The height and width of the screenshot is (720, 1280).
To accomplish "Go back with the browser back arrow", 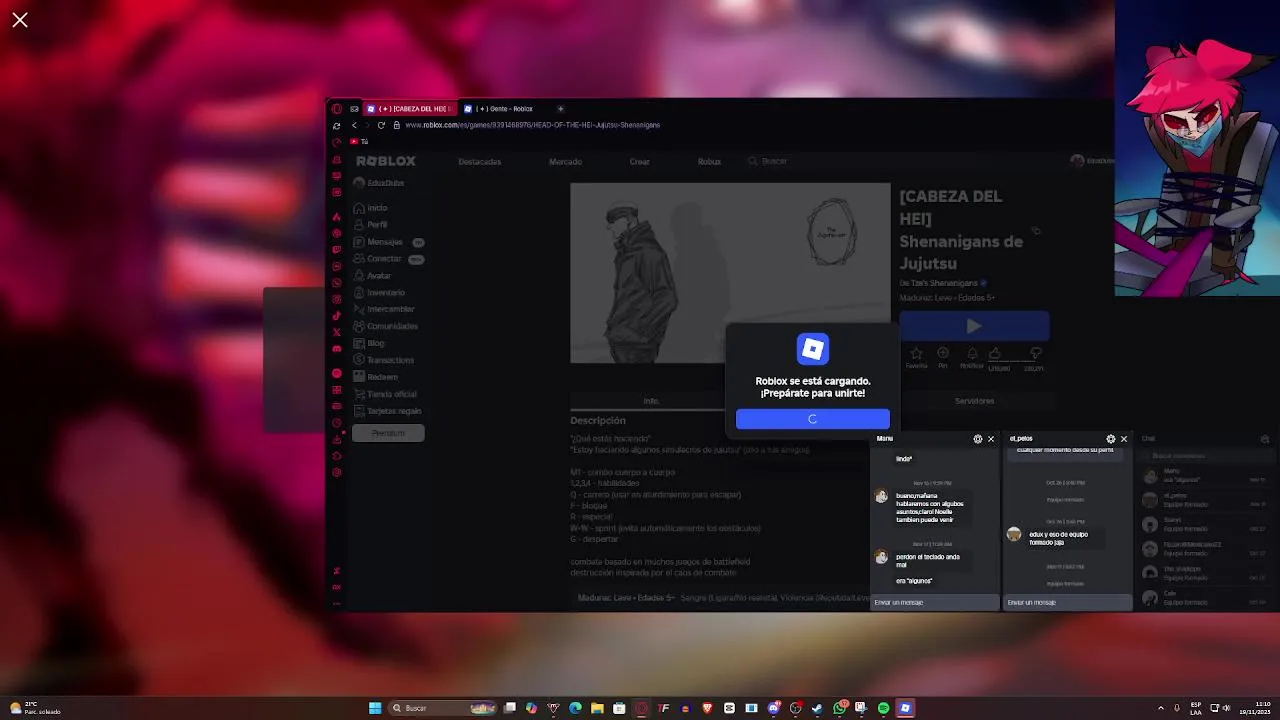I will tap(354, 125).
